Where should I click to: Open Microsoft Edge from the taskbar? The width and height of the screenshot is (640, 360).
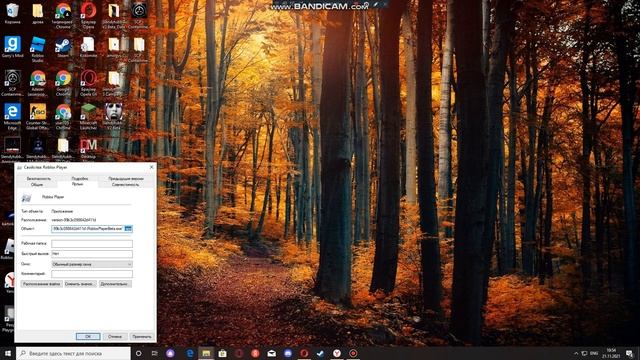click(190, 353)
